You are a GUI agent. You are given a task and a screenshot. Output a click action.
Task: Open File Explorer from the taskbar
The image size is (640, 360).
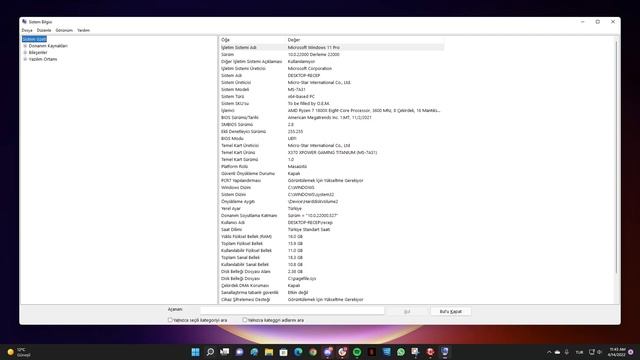(x=269, y=352)
